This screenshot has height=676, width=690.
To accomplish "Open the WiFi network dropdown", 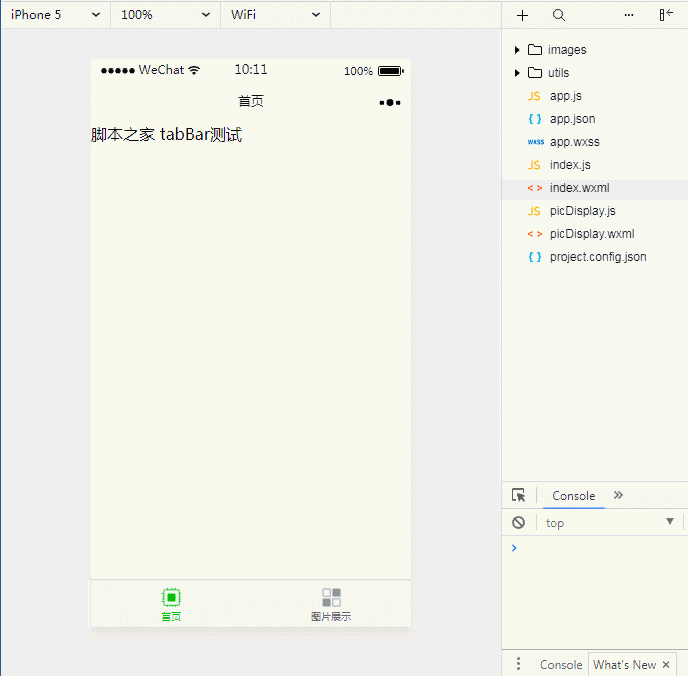I will tap(275, 15).
